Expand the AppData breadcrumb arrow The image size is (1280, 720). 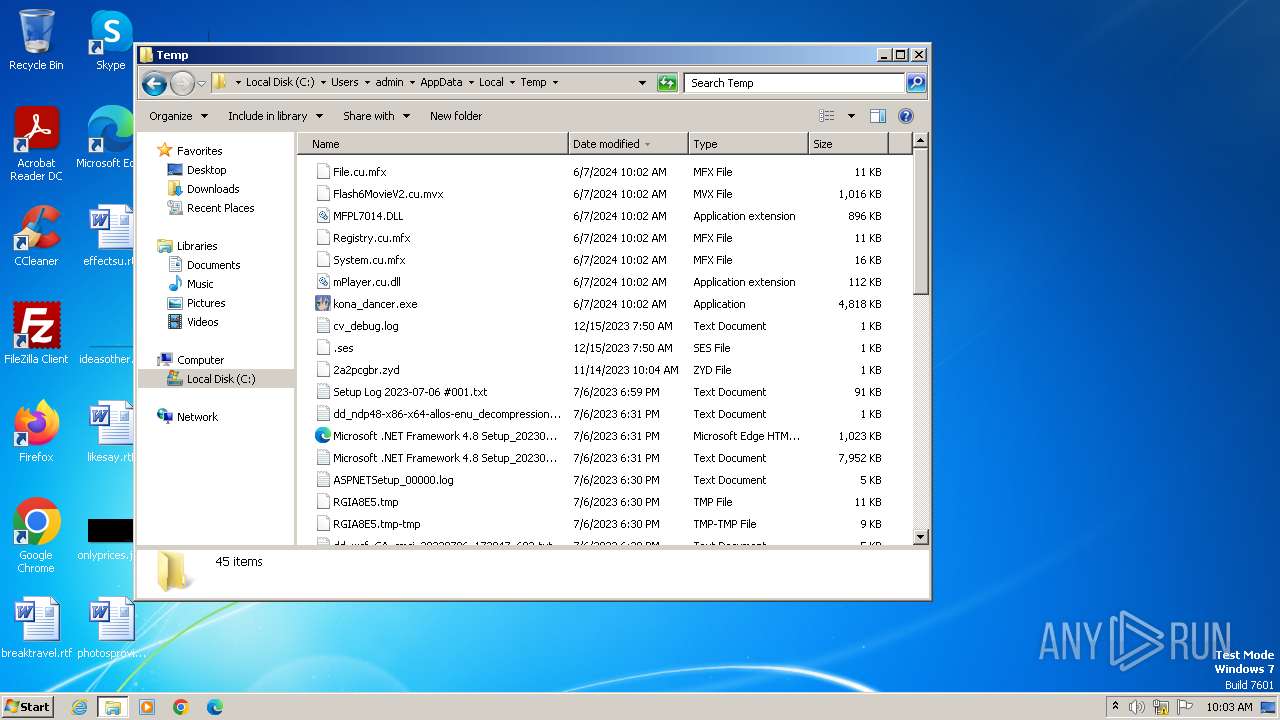coord(471,83)
